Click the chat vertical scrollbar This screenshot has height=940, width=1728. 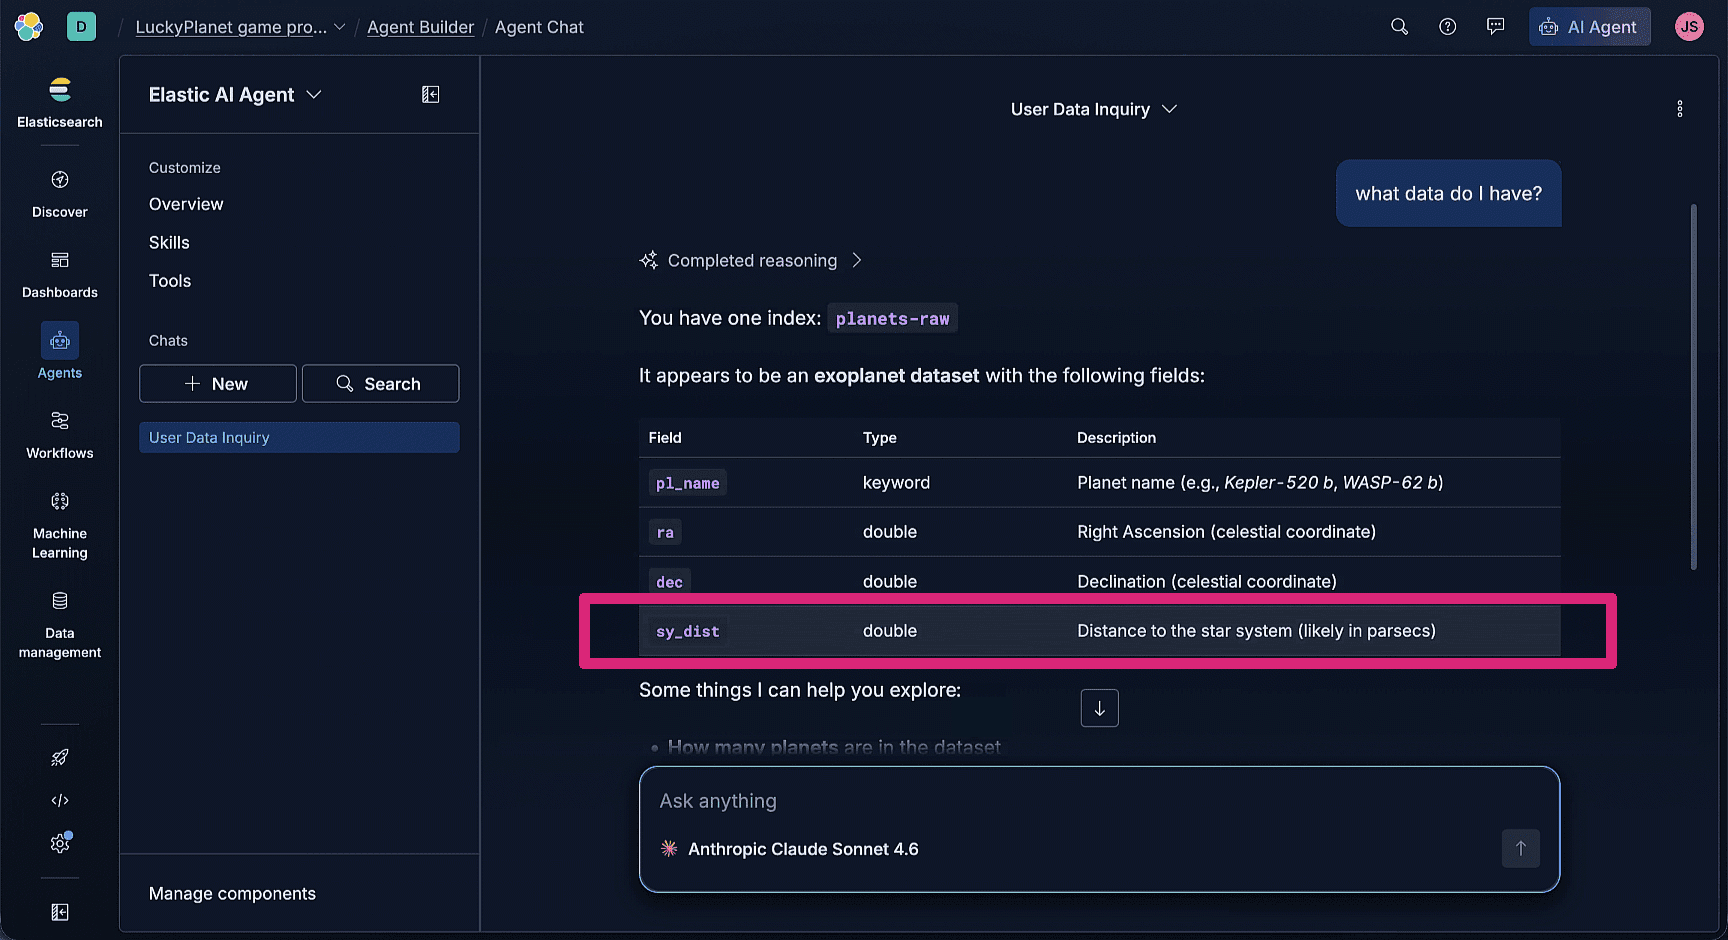point(1693,387)
